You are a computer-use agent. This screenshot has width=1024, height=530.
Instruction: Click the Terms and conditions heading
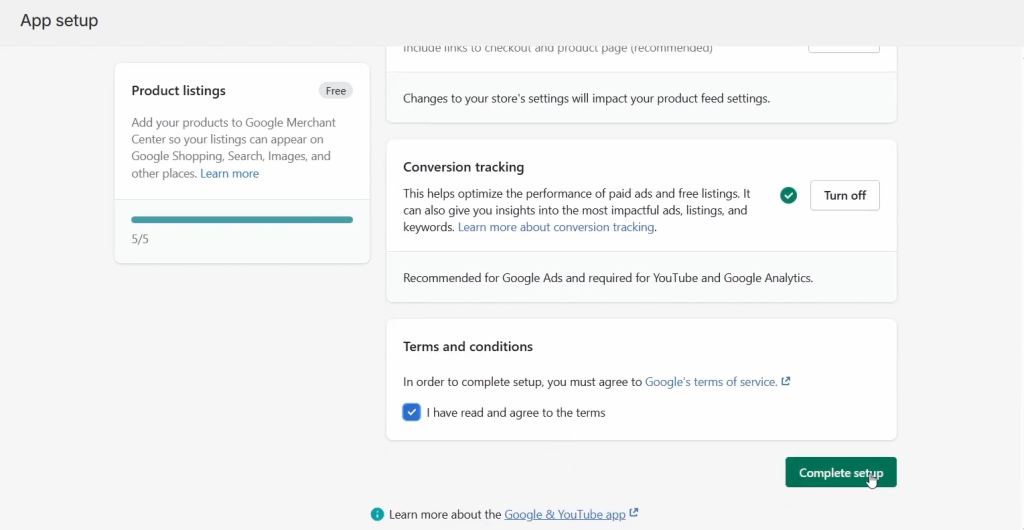[x=467, y=347]
